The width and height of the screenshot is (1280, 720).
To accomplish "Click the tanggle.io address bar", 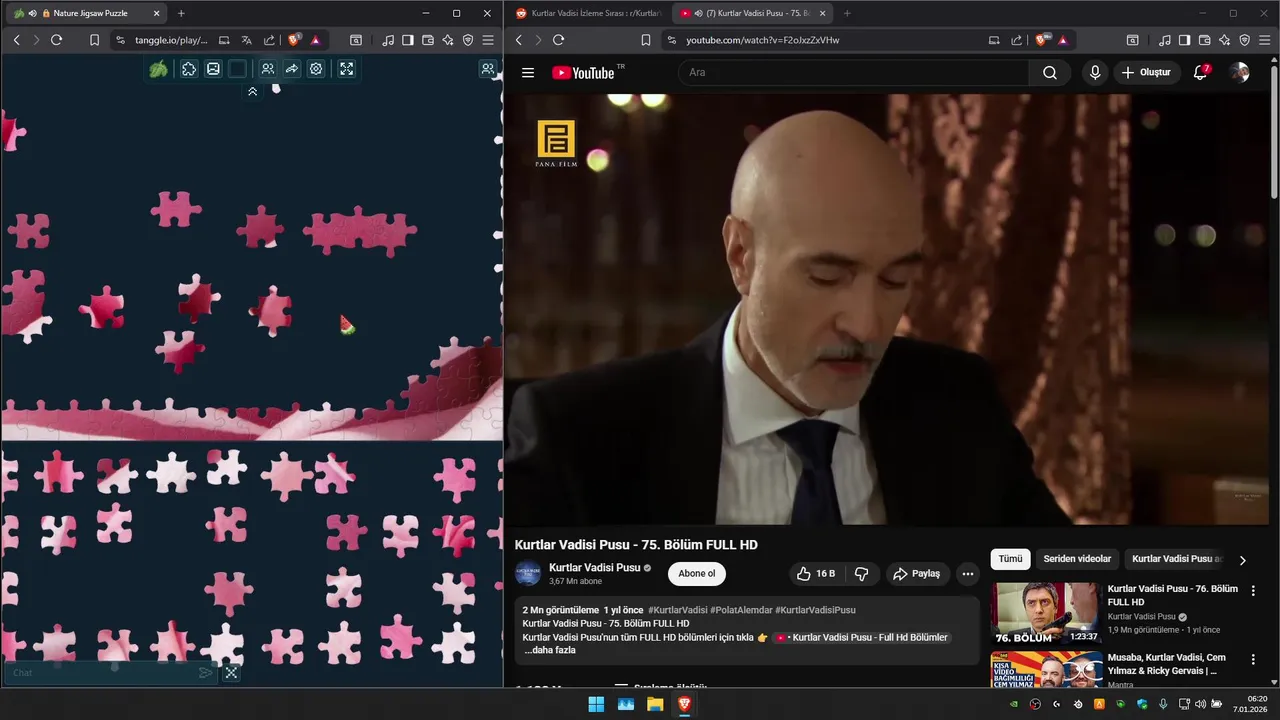I will pyautogui.click(x=171, y=40).
